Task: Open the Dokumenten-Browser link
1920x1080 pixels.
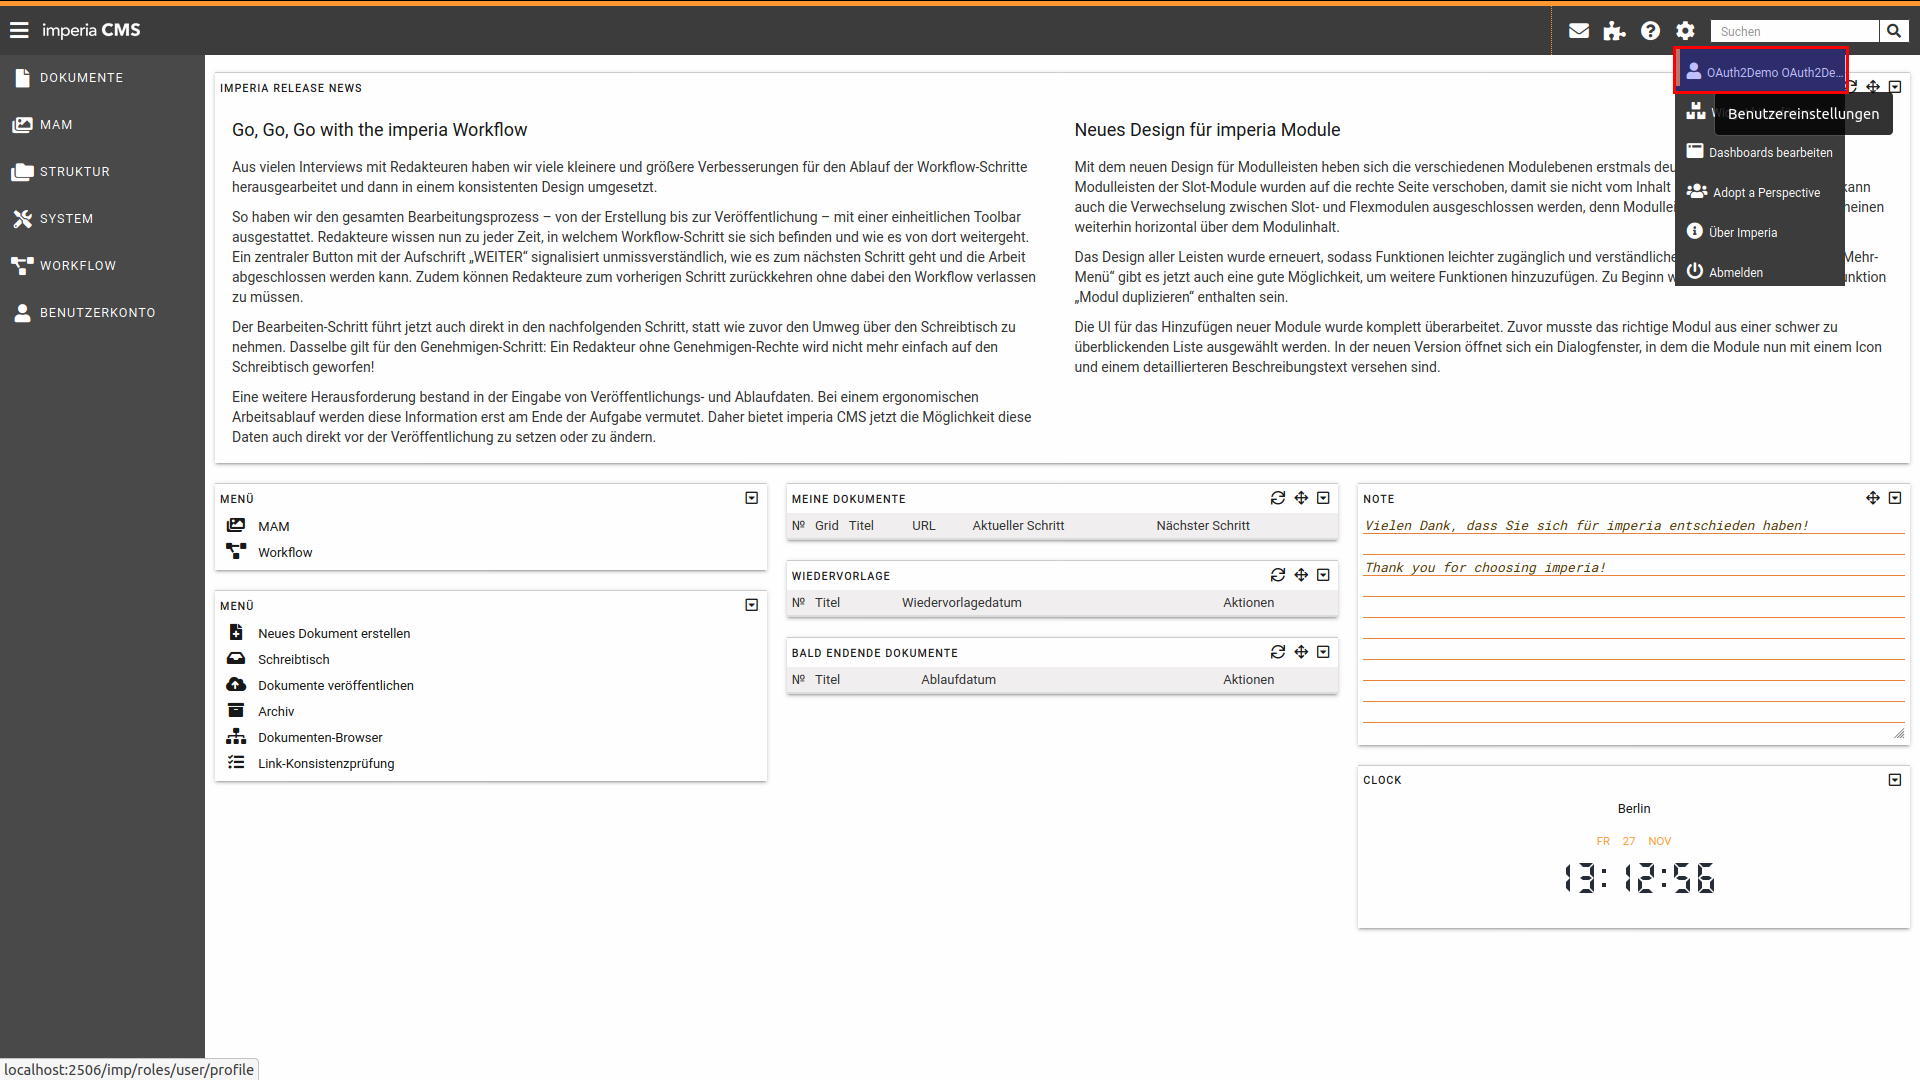Action: click(x=320, y=738)
